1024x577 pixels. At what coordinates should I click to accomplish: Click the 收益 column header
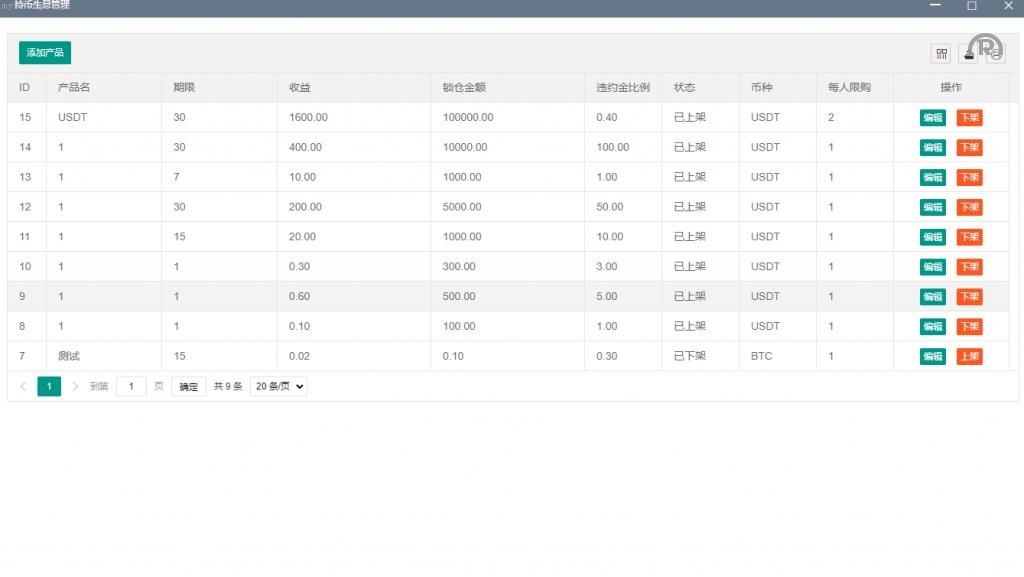[x=300, y=88]
